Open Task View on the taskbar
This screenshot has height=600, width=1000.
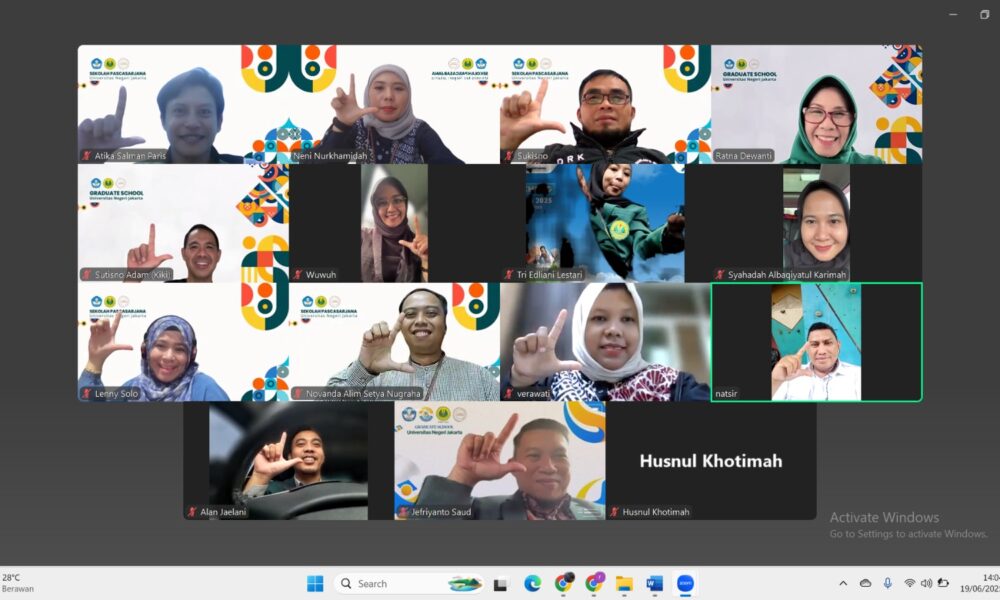[x=500, y=583]
